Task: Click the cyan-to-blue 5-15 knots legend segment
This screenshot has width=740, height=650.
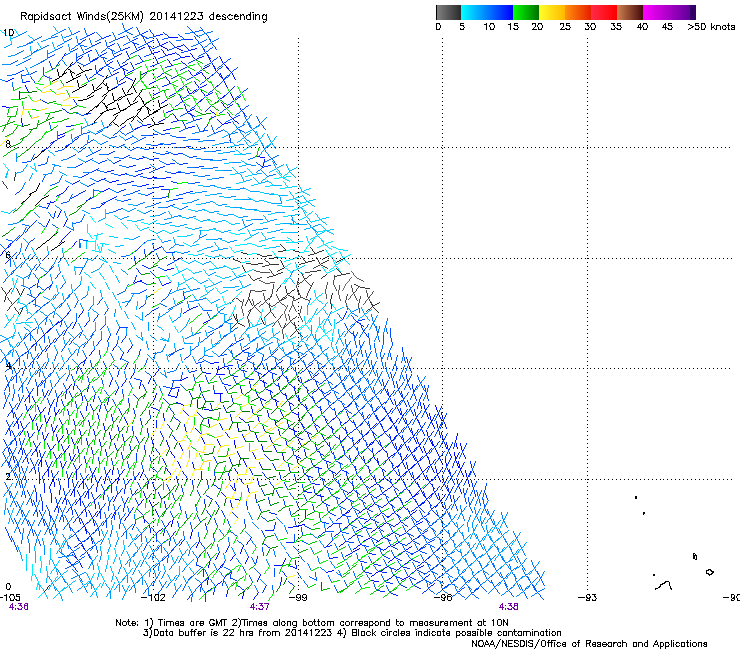Action: 487,12
